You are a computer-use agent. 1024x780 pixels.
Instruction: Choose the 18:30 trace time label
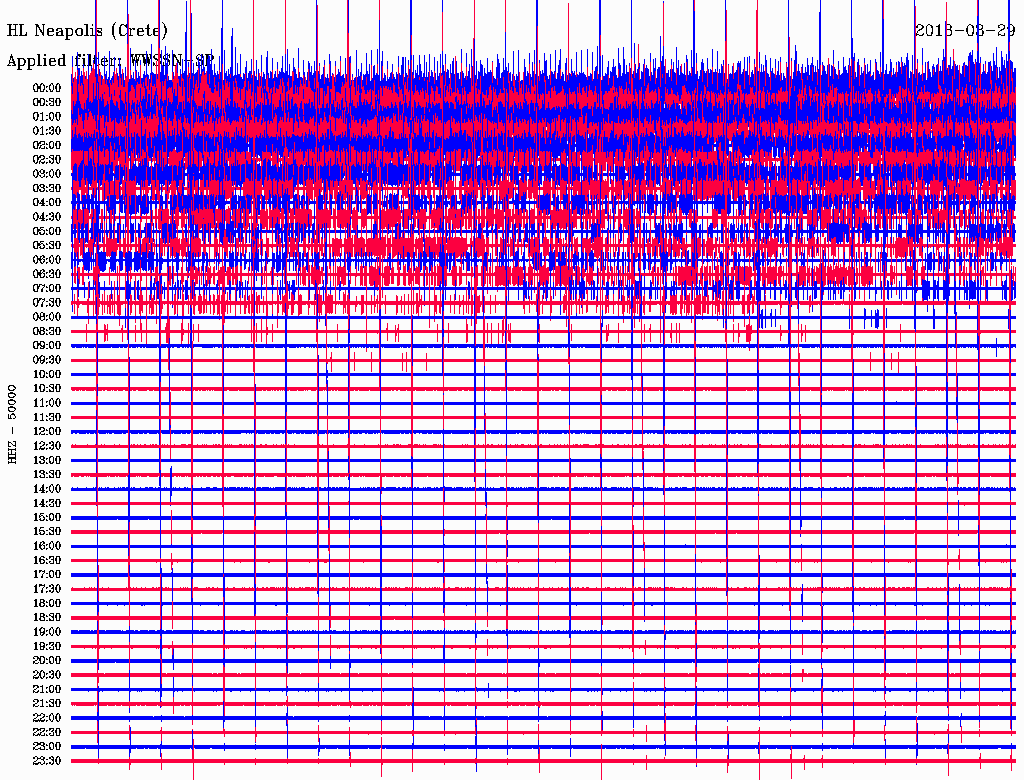[47, 618]
